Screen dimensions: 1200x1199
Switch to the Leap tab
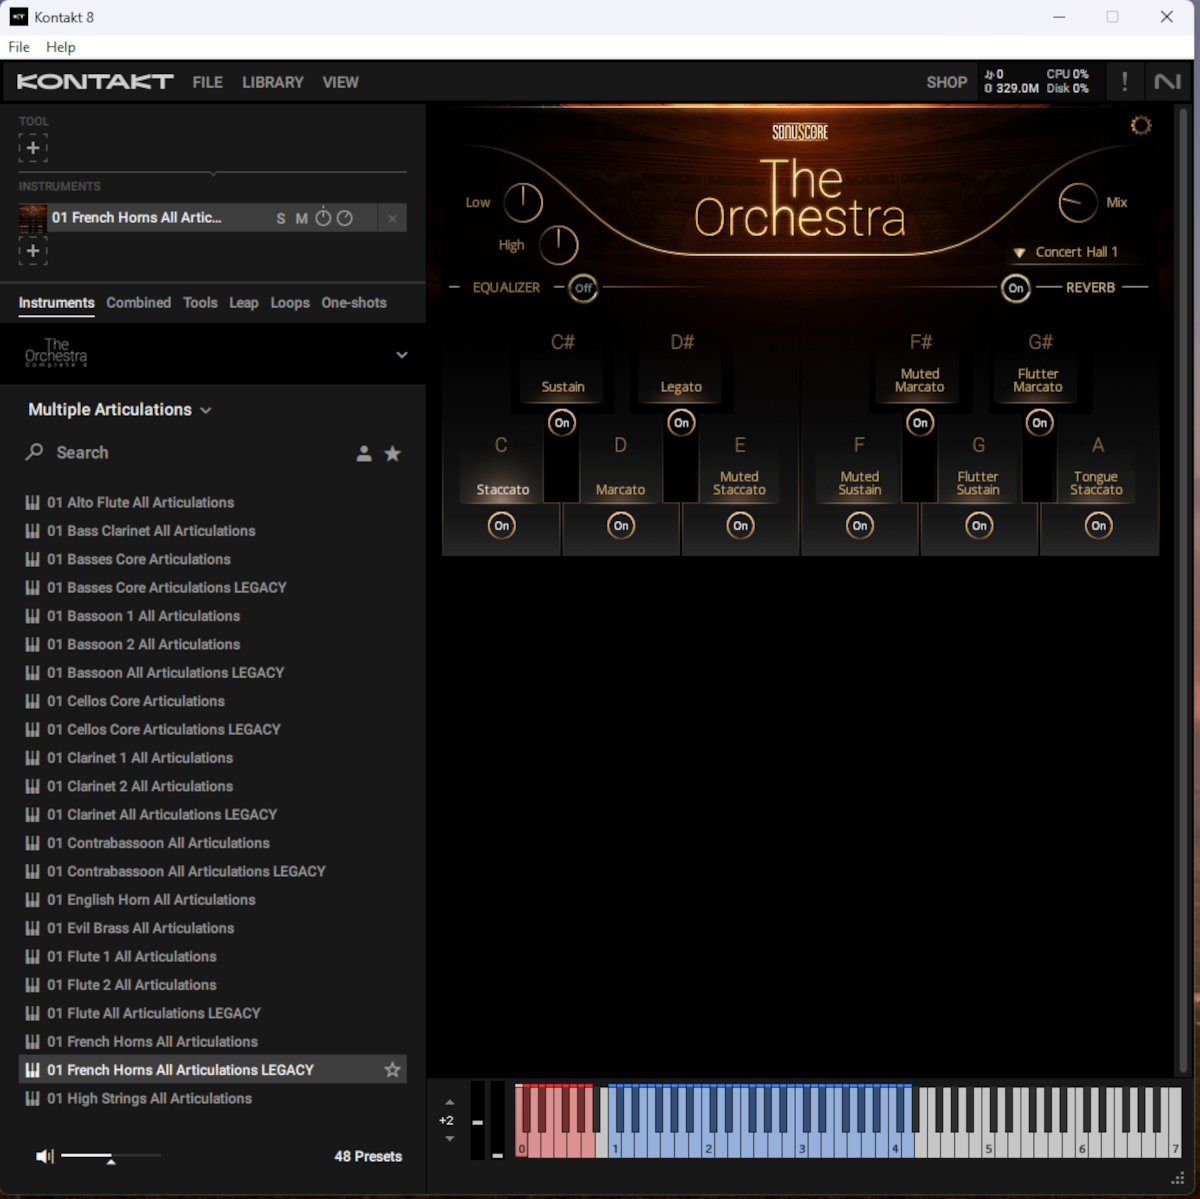point(244,303)
